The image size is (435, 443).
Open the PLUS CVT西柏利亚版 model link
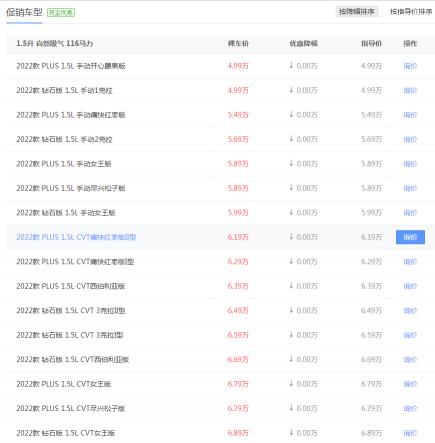pyautogui.click(x=71, y=286)
